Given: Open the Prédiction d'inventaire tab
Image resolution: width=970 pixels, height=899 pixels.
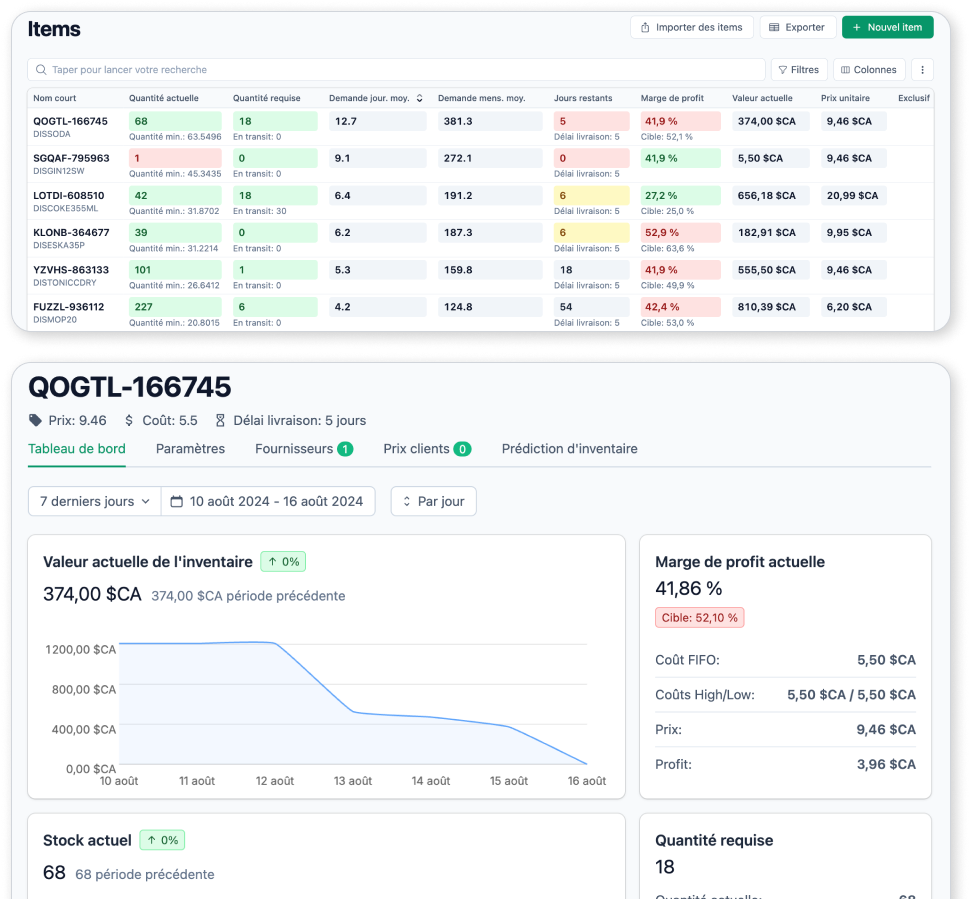Looking at the screenshot, I should click(570, 449).
